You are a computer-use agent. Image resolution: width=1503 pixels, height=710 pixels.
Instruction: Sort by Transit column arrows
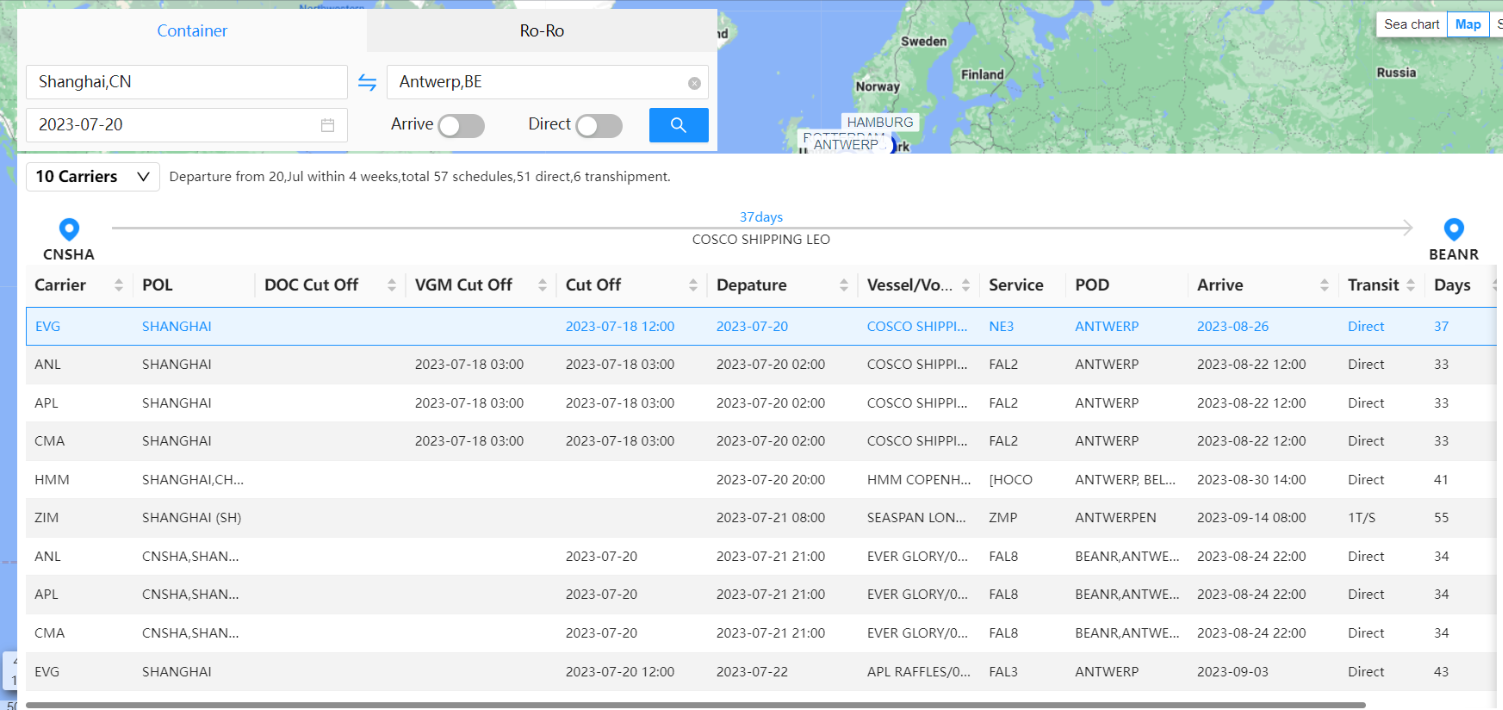[1411, 285]
